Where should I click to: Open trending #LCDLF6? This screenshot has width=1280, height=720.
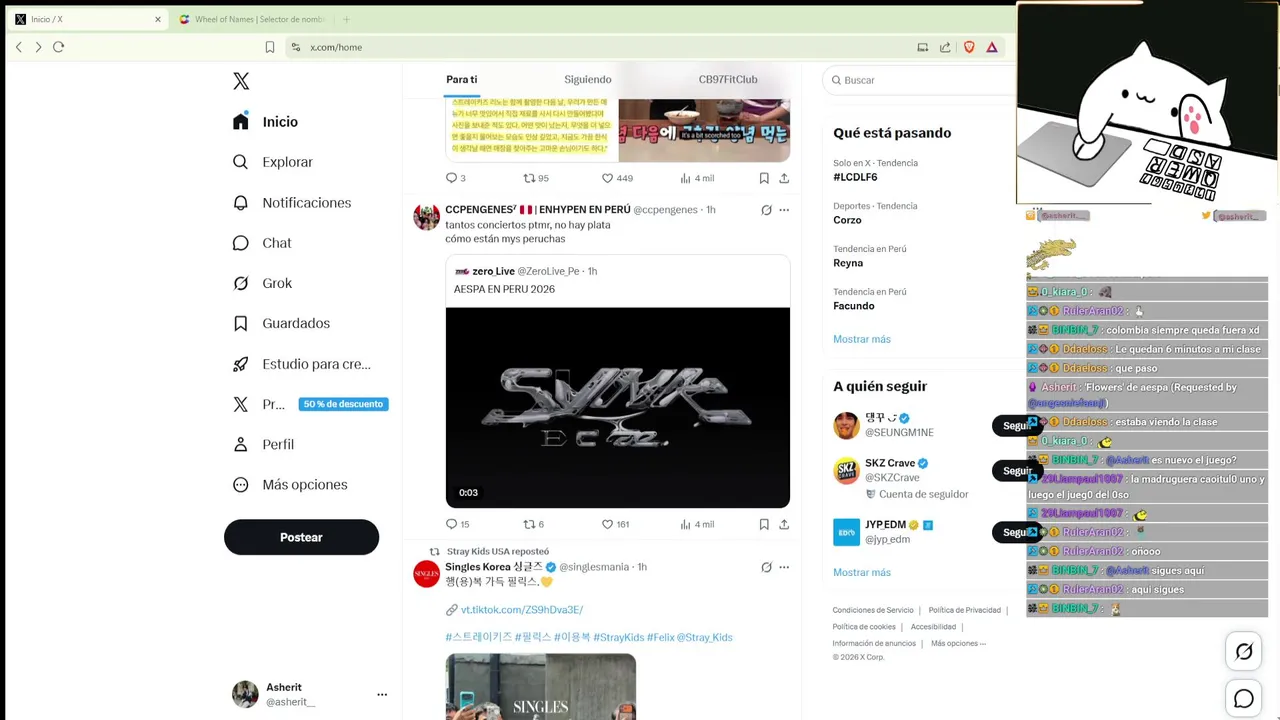click(x=855, y=177)
